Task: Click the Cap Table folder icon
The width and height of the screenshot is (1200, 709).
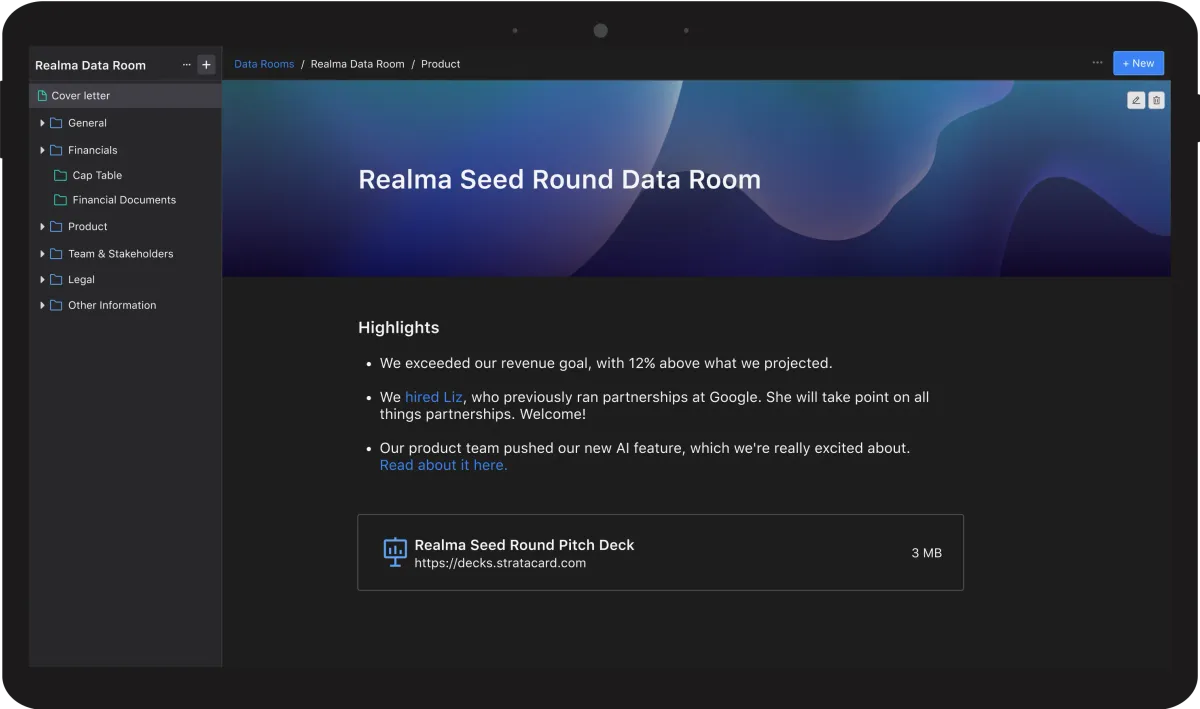Action: point(58,175)
